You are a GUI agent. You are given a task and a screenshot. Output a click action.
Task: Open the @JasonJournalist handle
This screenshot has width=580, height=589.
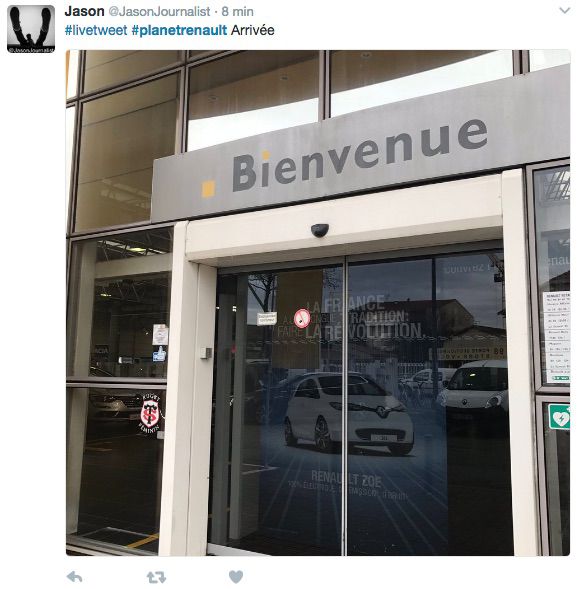click(159, 11)
